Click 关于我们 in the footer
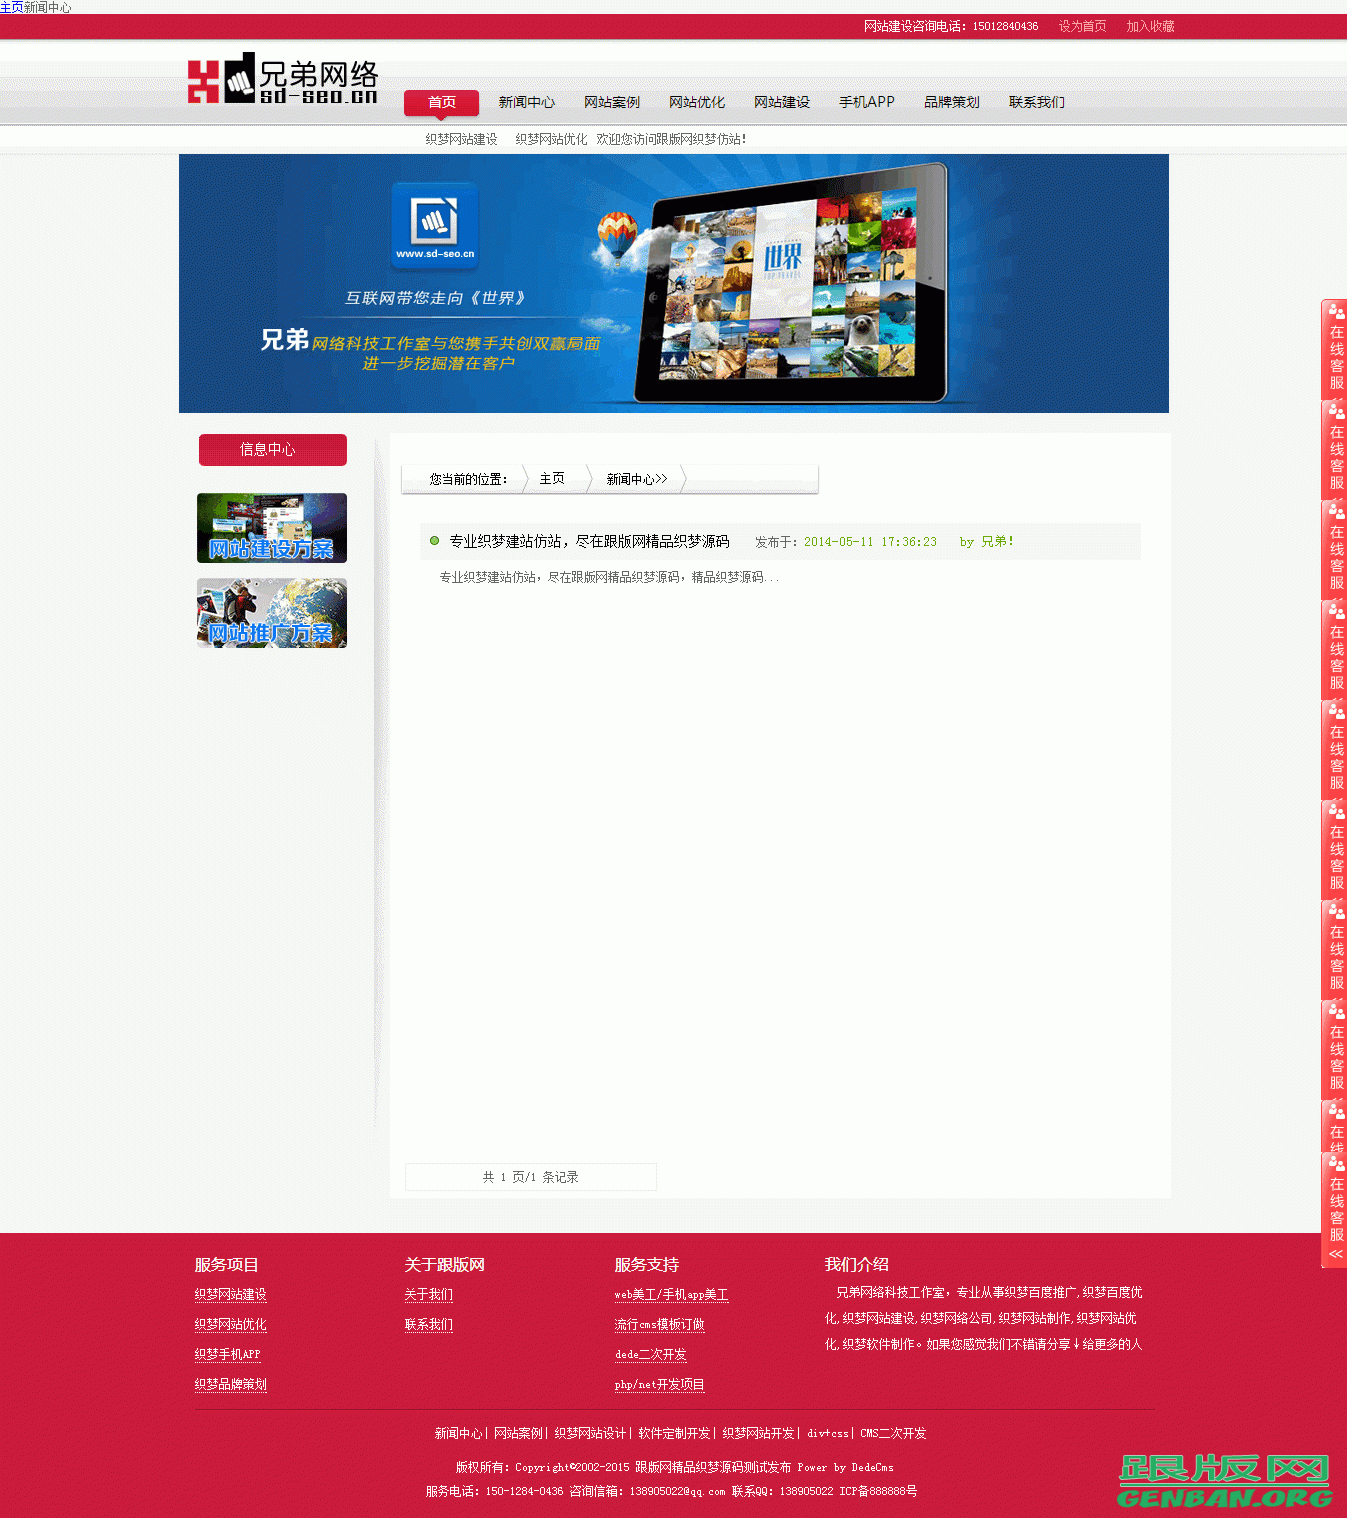Screen dimensions: 1347x1518 (429, 1294)
